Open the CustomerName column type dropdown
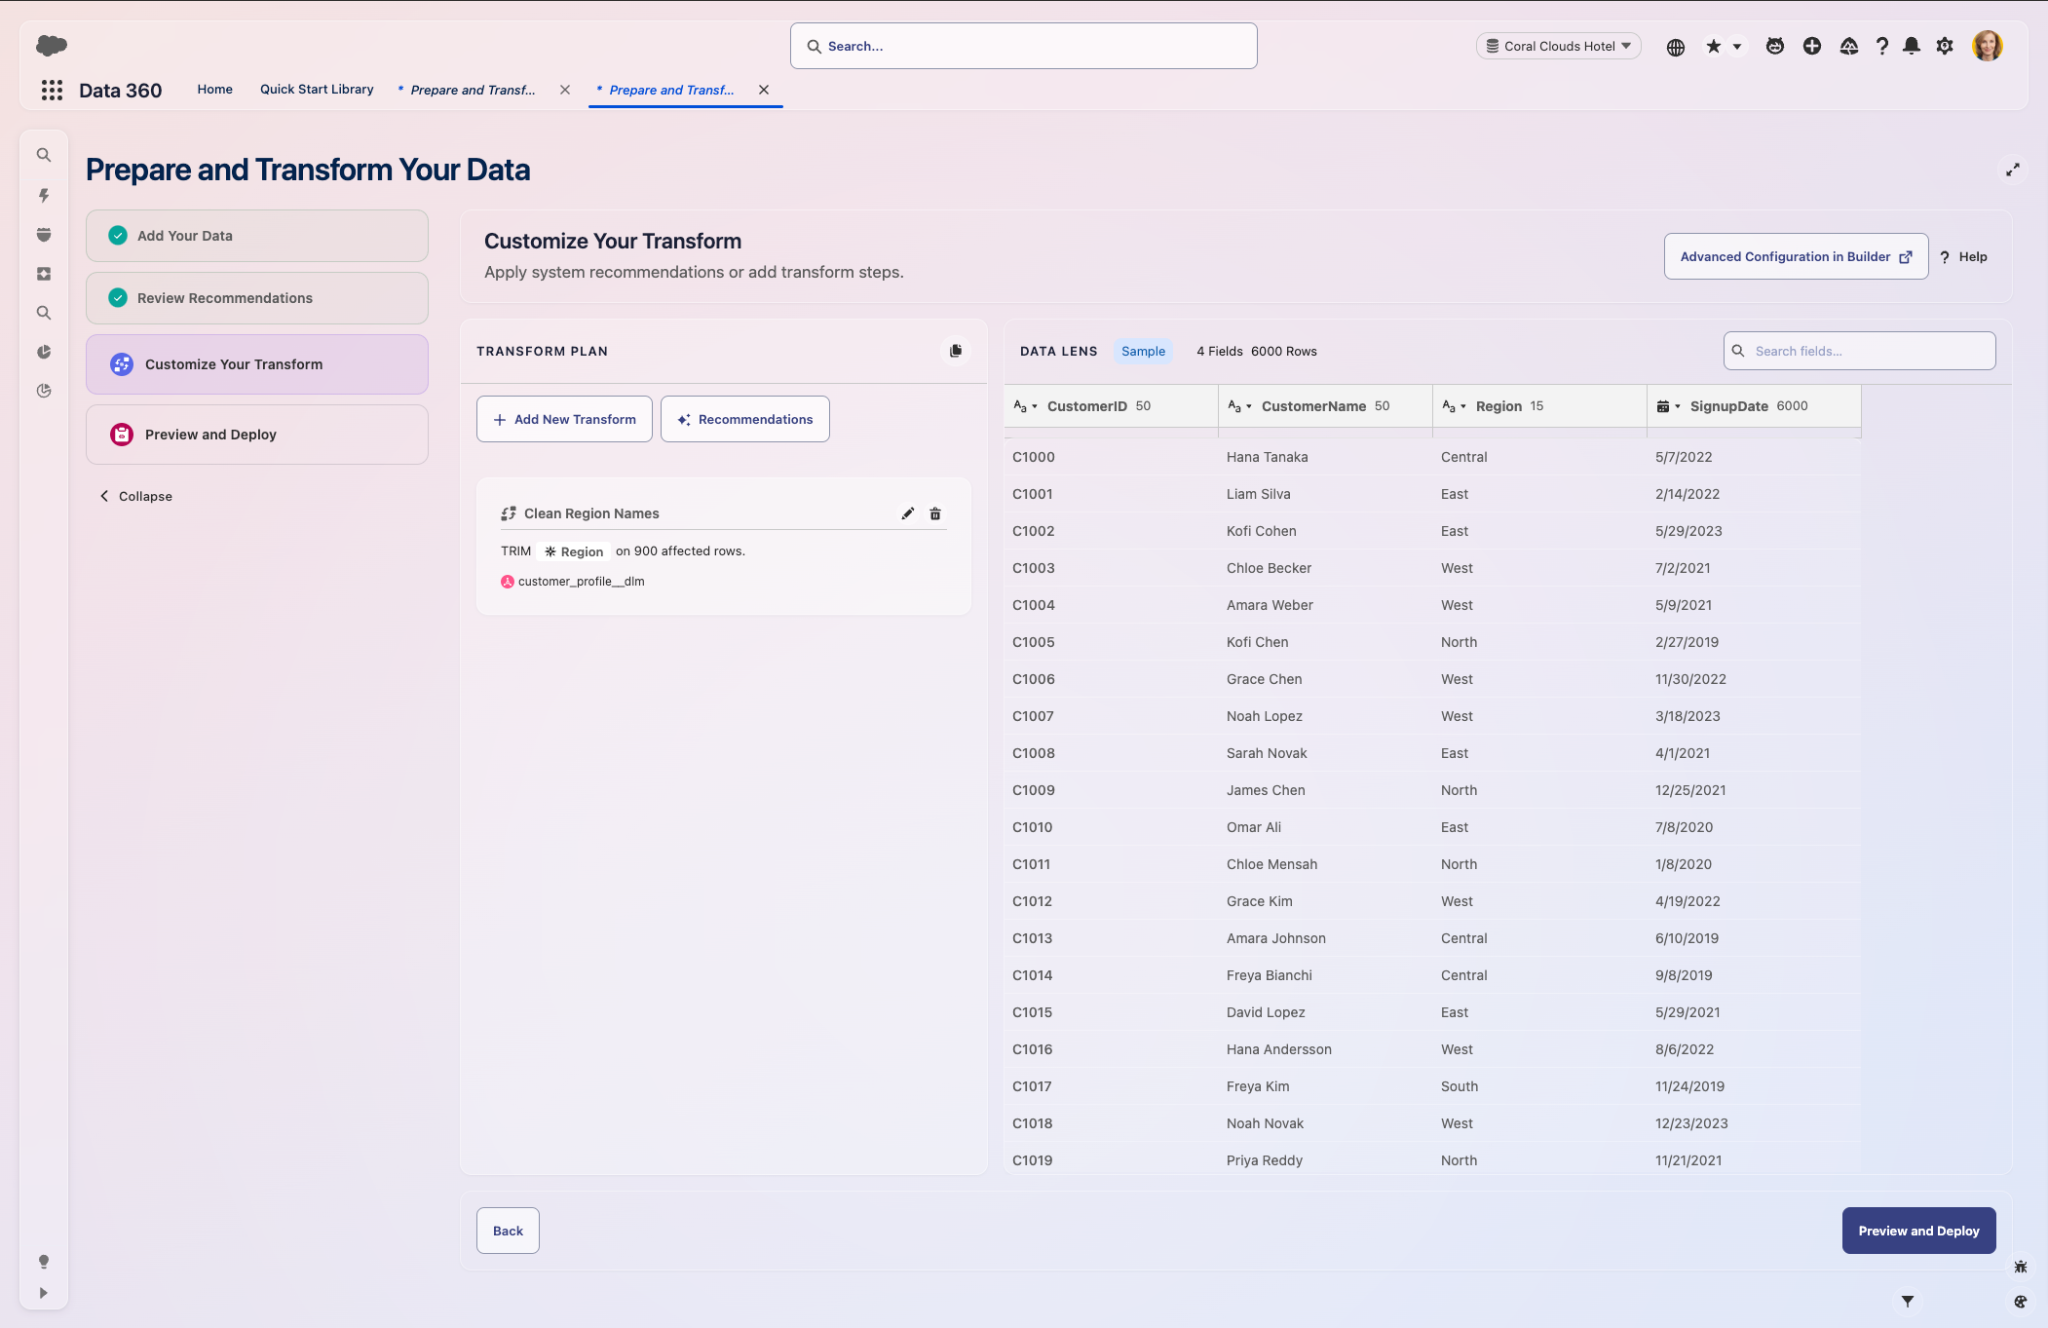Image resolution: width=2048 pixels, height=1328 pixels. click(1240, 407)
